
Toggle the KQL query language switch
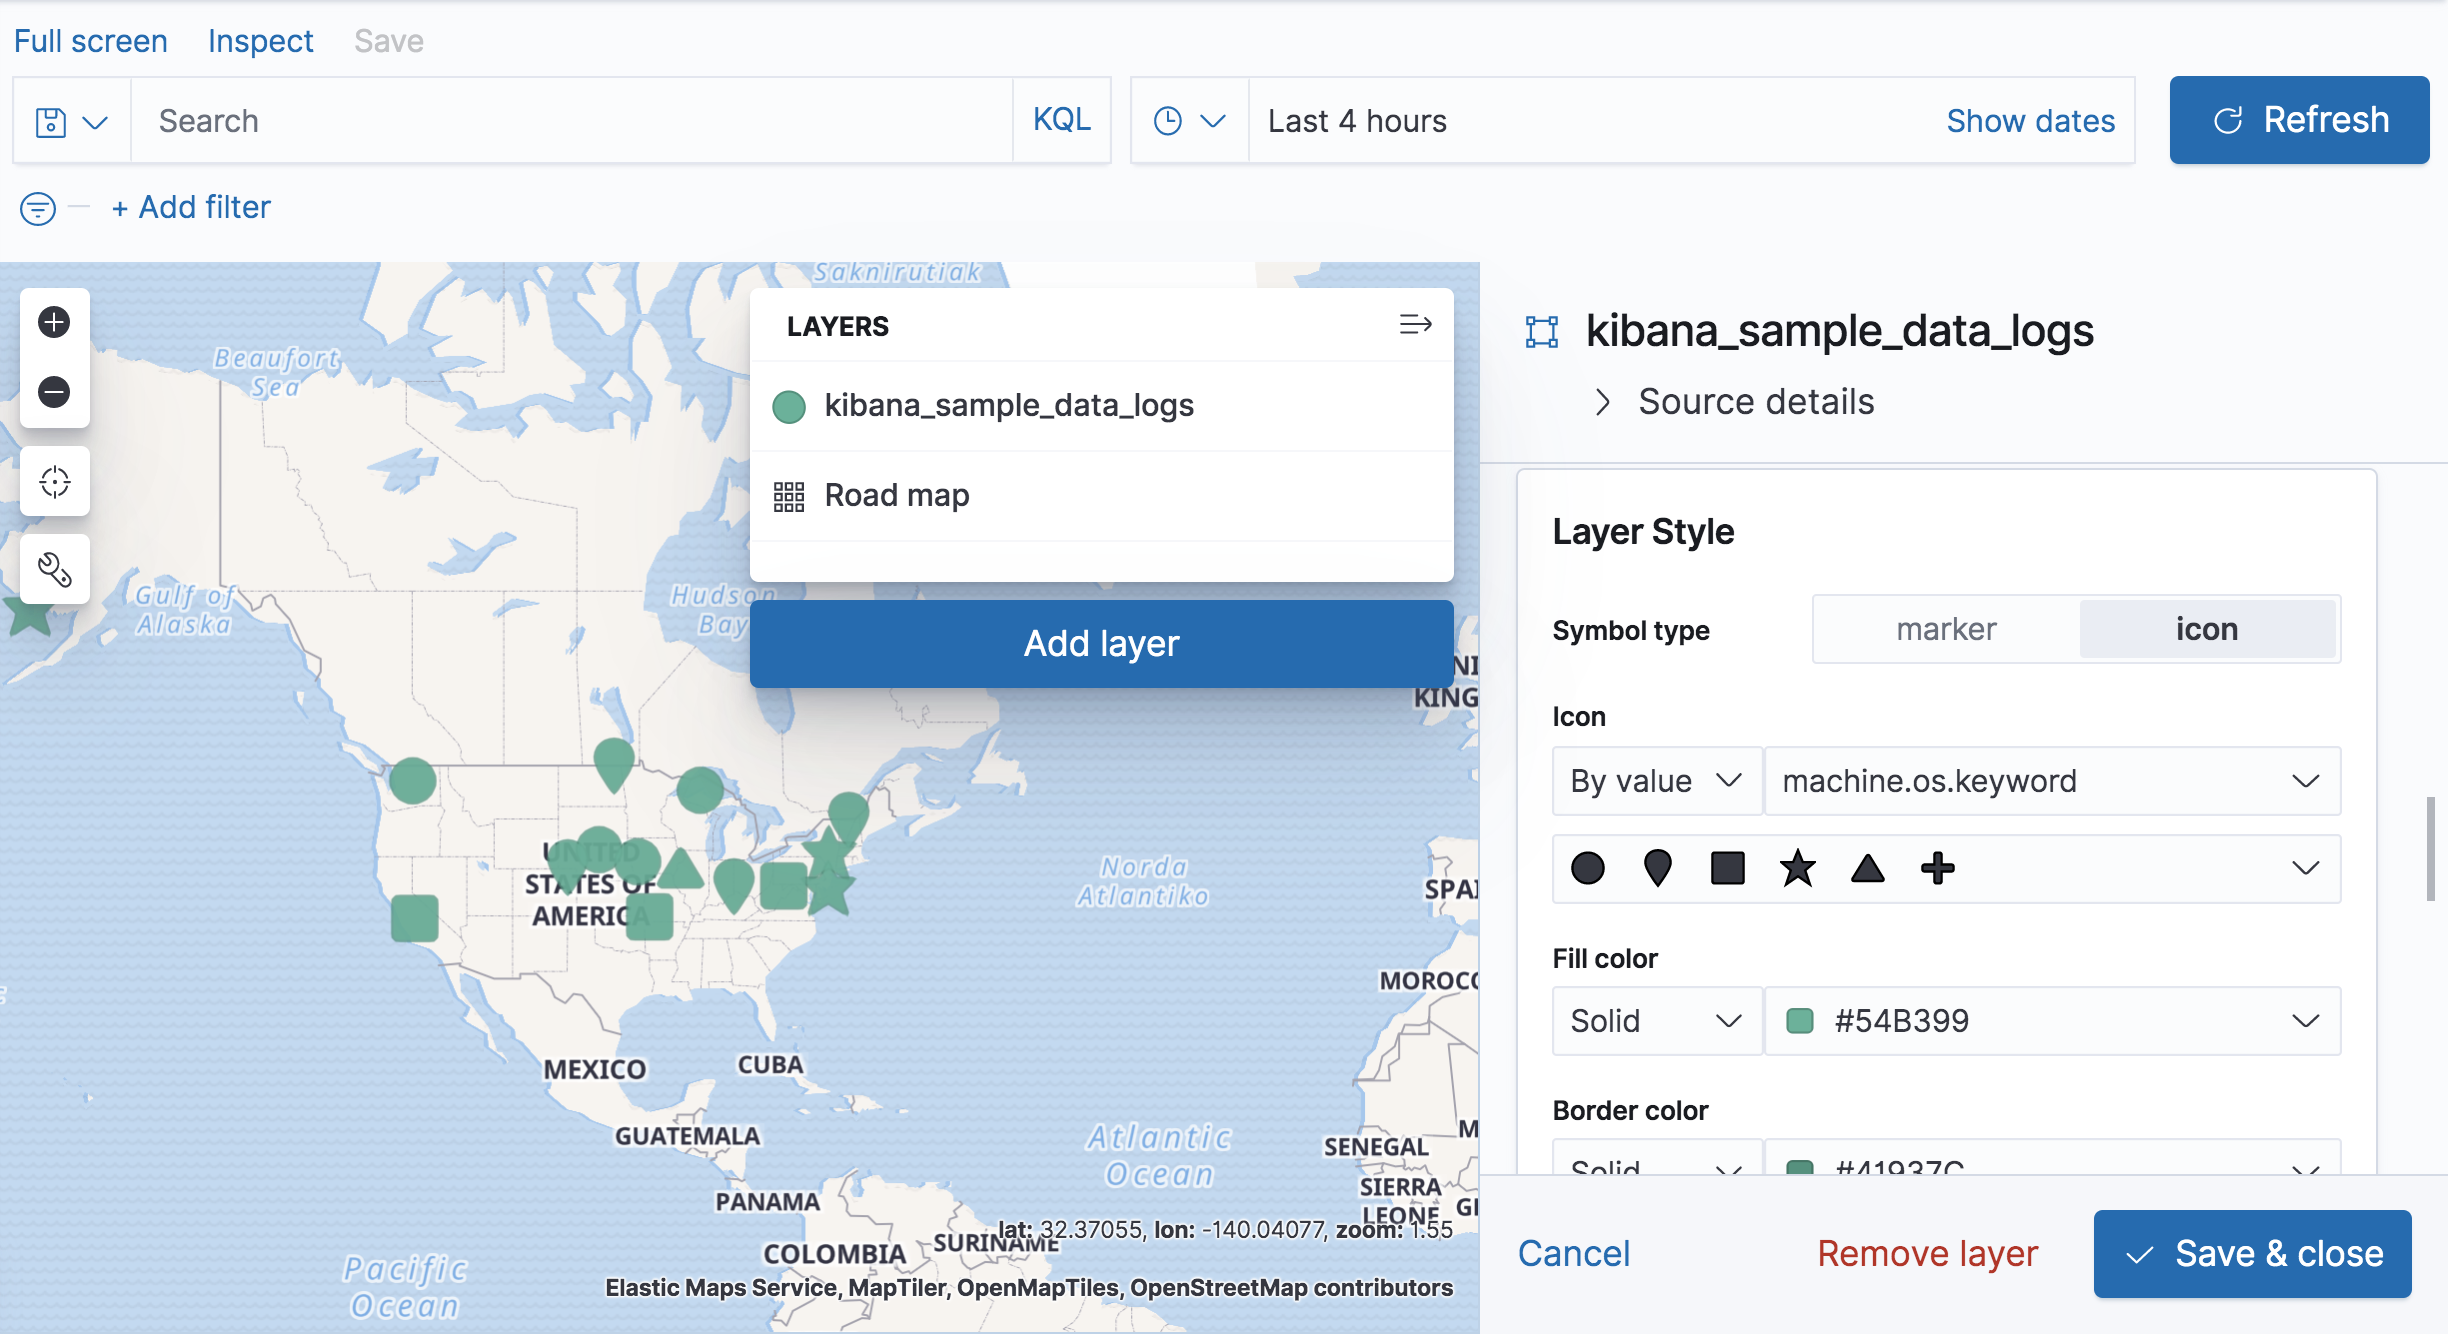point(1061,120)
